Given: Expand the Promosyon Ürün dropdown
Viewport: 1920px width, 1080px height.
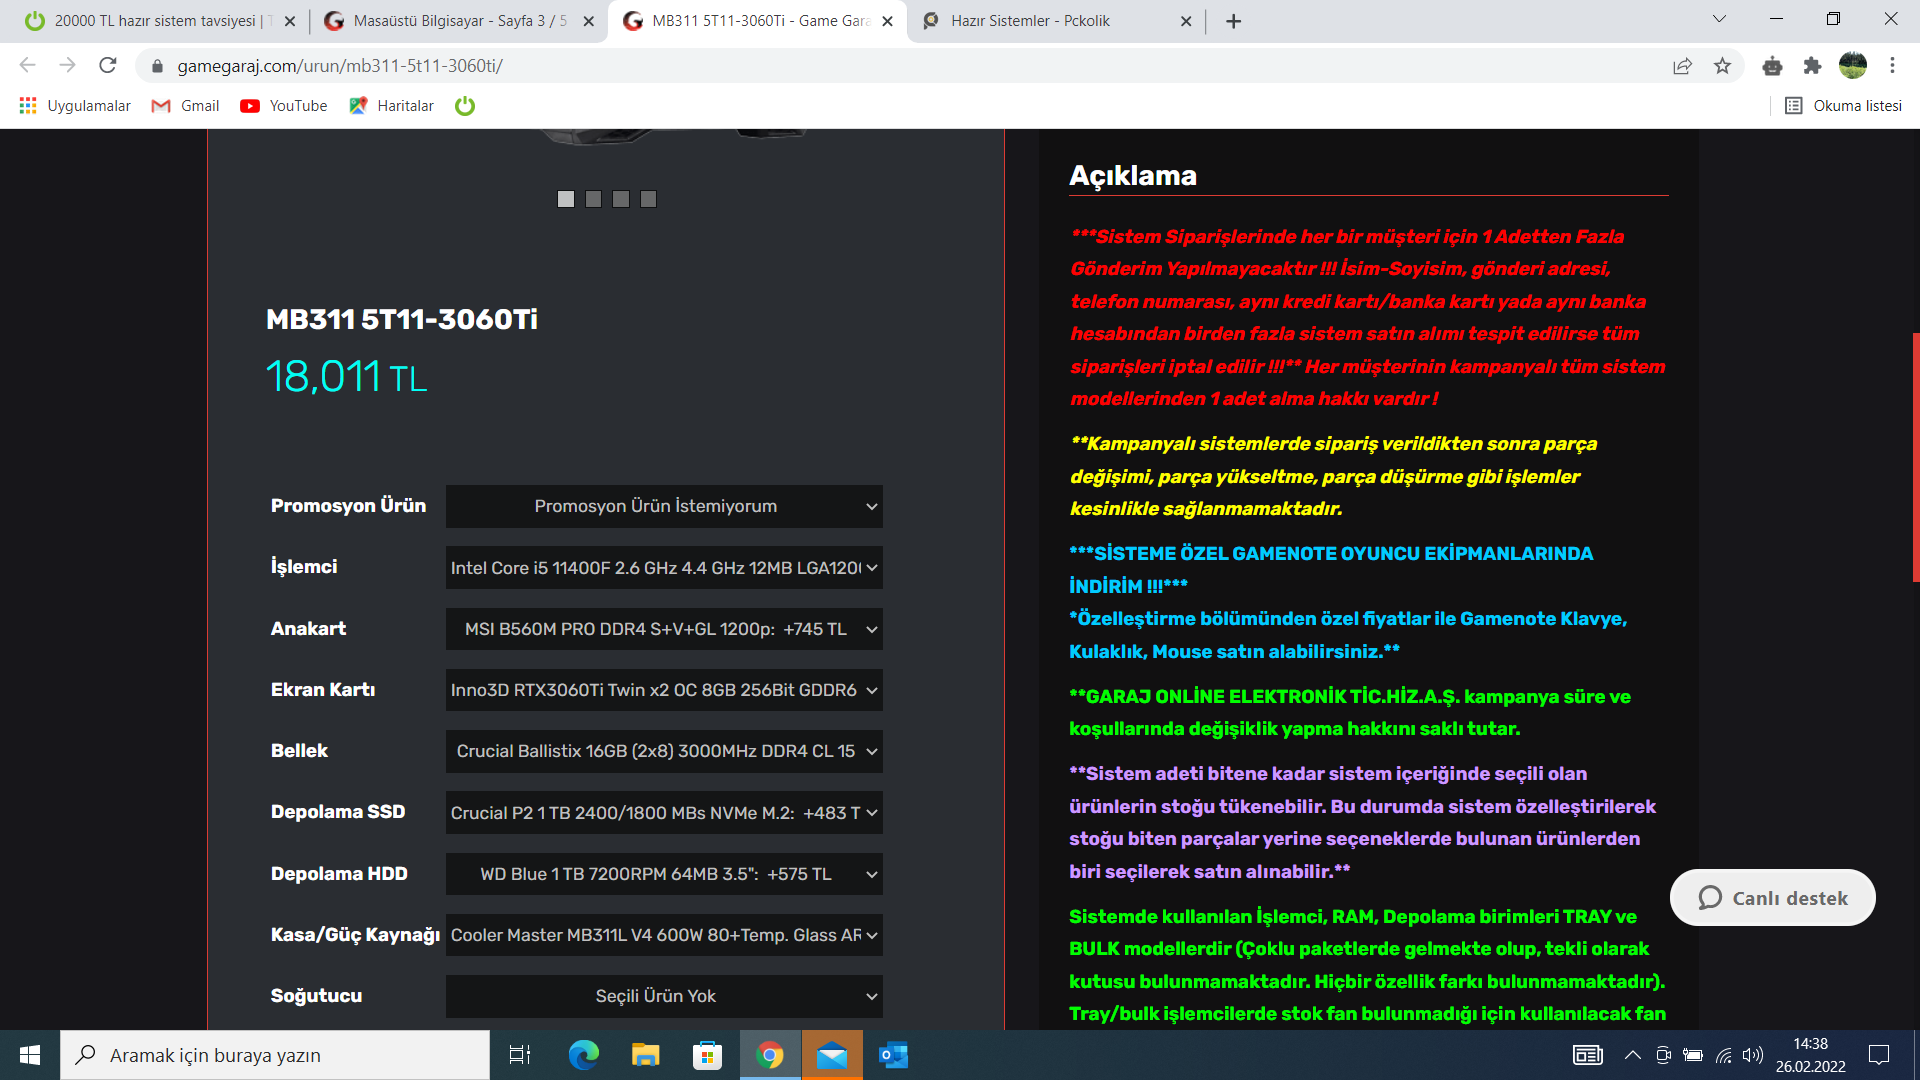Looking at the screenshot, I should click(664, 507).
